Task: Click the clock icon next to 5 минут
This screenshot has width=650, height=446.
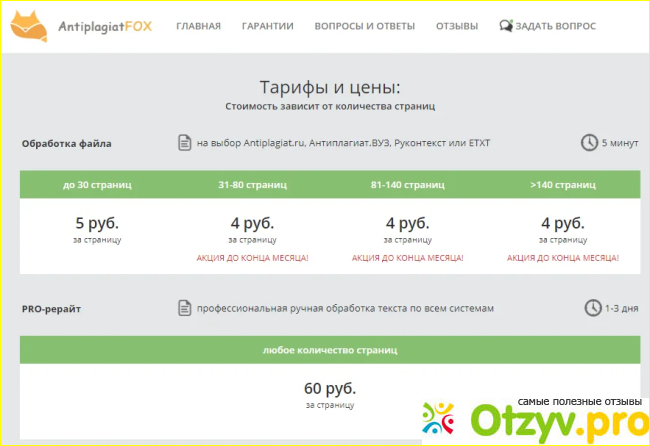Action: (x=589, y=143)
